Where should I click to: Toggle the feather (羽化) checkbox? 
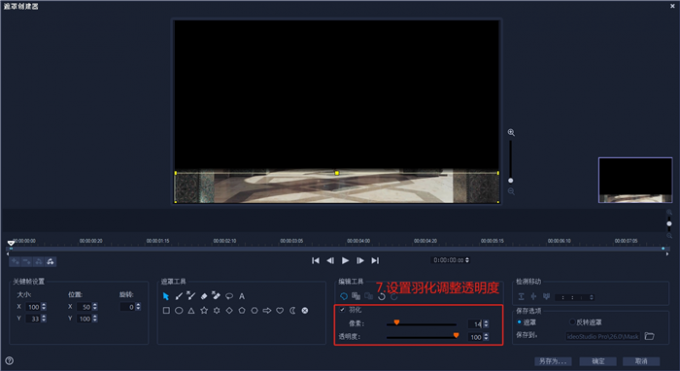pyautogui.click(x=343, y=310)
